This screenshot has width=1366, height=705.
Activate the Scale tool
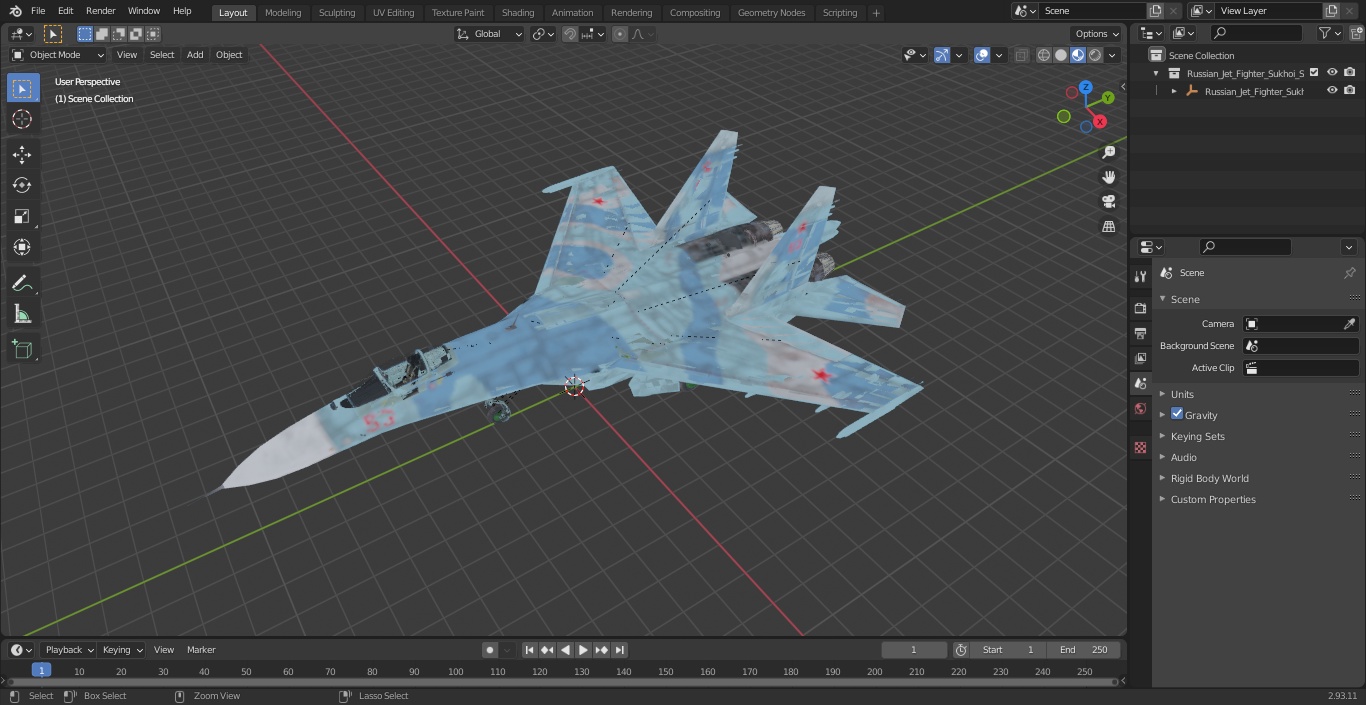(22, 216)
